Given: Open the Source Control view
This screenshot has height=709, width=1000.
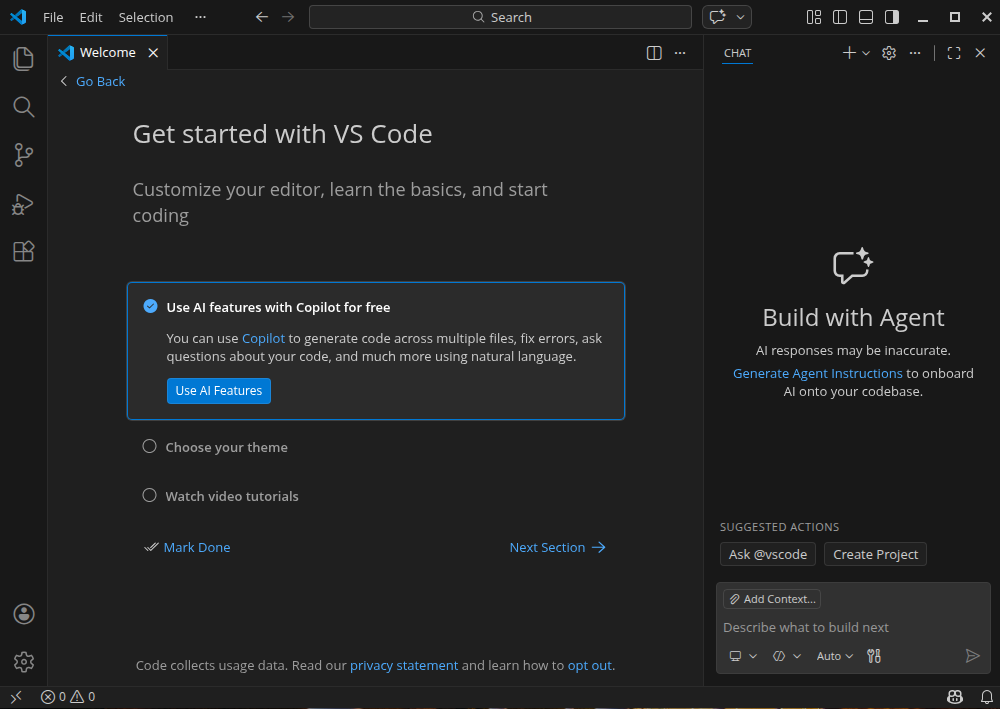Looking at the screenshot, I should [x=24, y=155].
